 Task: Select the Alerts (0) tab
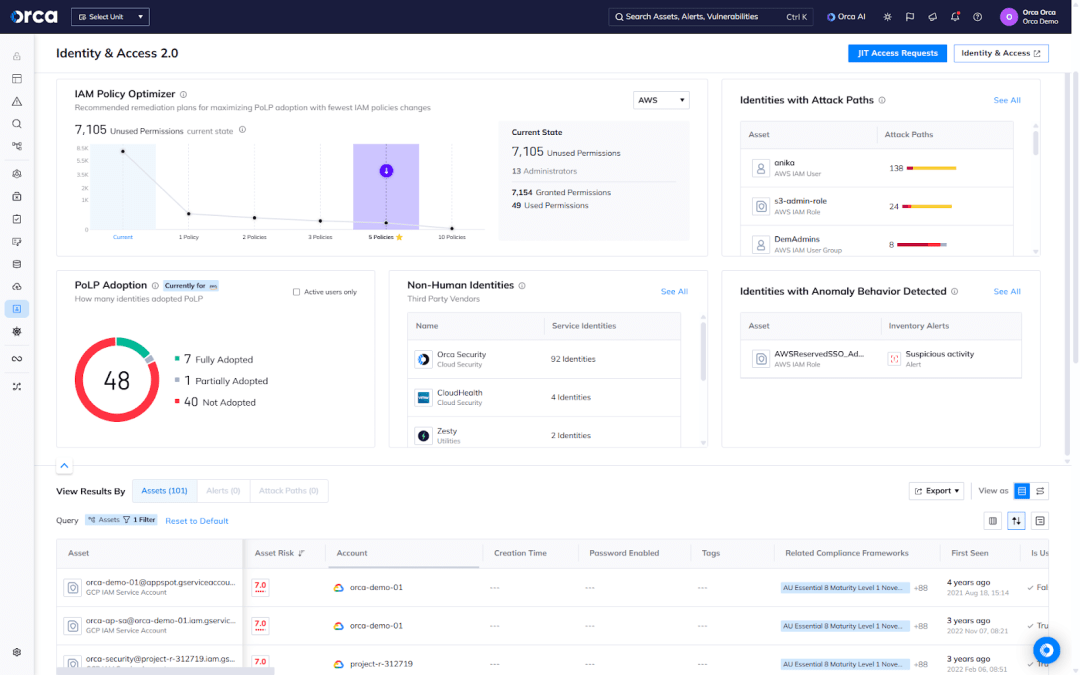223,490
